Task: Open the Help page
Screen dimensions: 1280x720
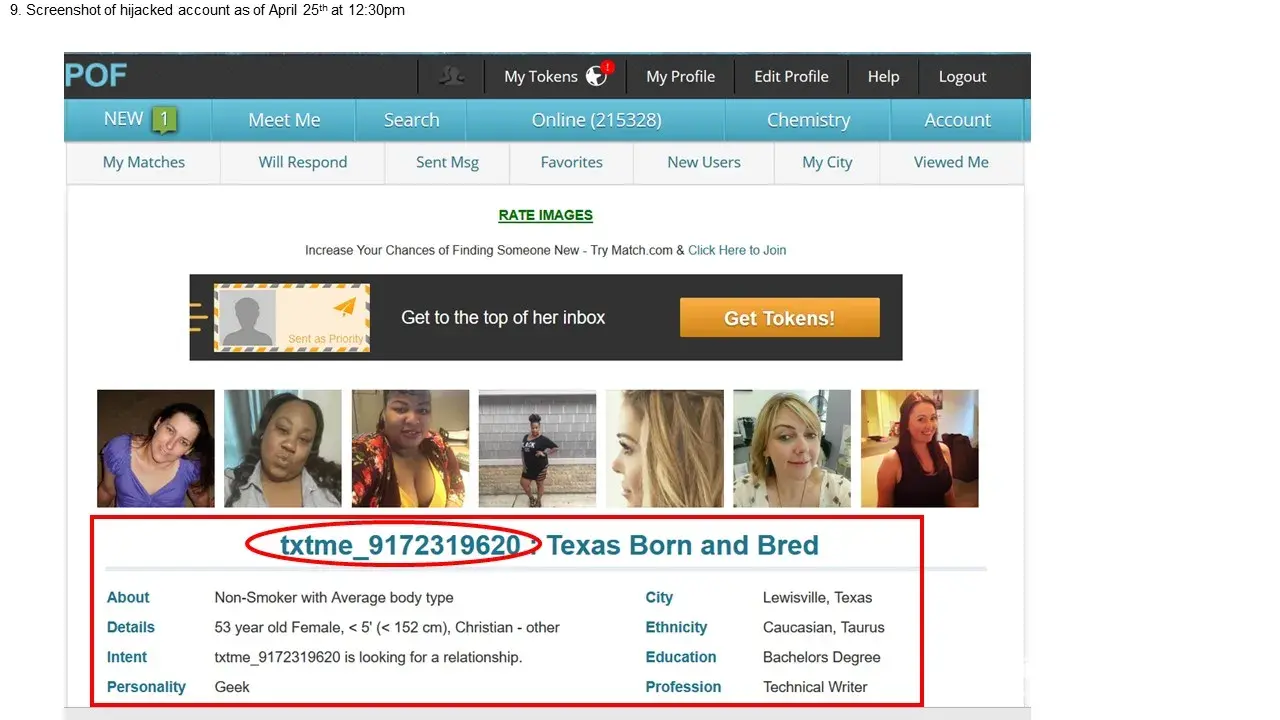Action: (x=883, y=76)
